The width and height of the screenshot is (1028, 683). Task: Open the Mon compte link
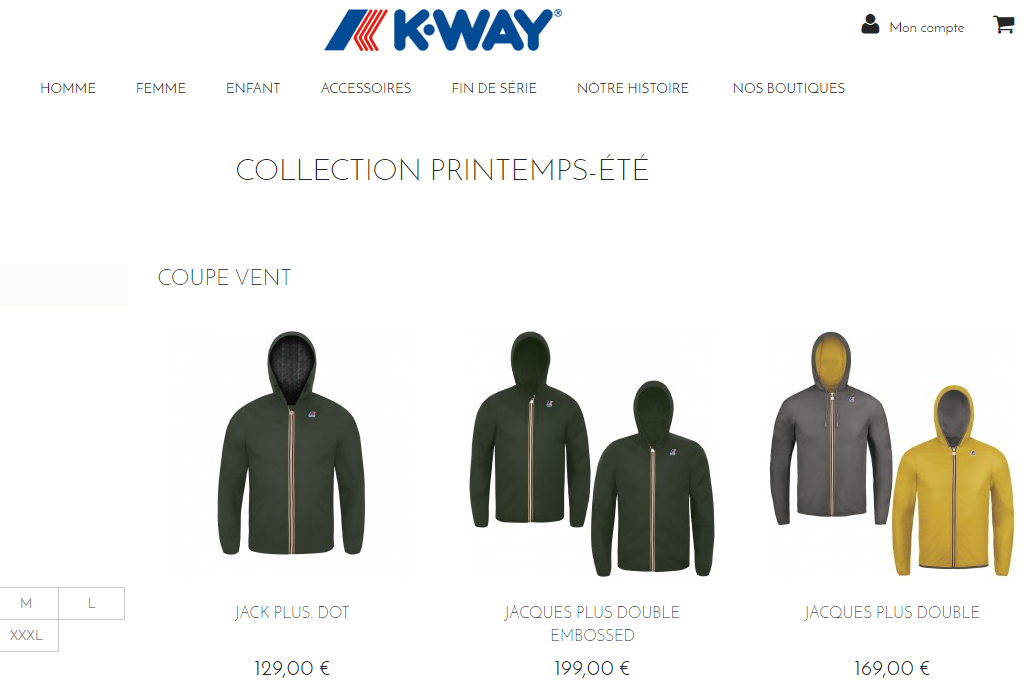[926, 28]
